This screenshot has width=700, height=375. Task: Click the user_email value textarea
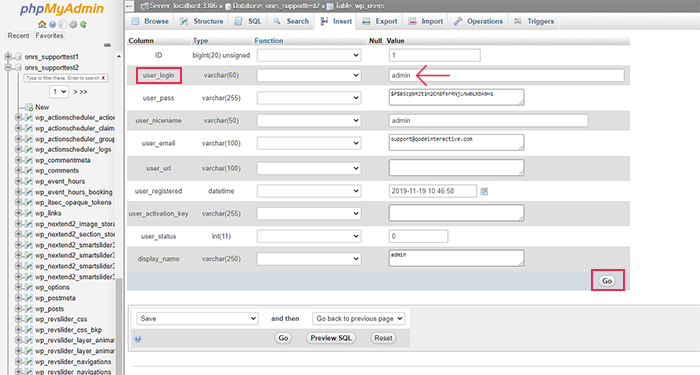(x=457, y=142)
